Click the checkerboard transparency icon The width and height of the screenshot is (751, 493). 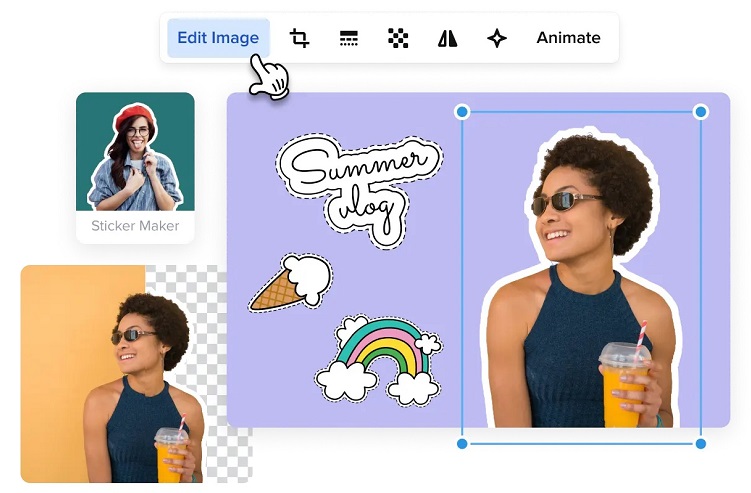pyautogui.click(x=398, y=38)
